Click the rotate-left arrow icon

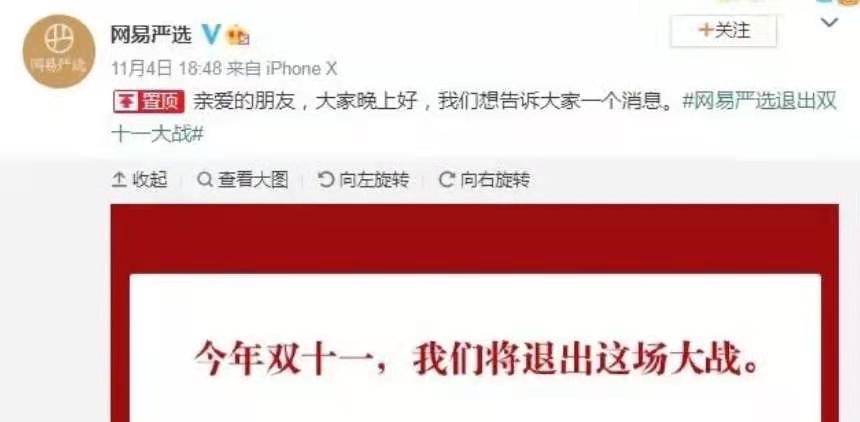tap(326, 180)
